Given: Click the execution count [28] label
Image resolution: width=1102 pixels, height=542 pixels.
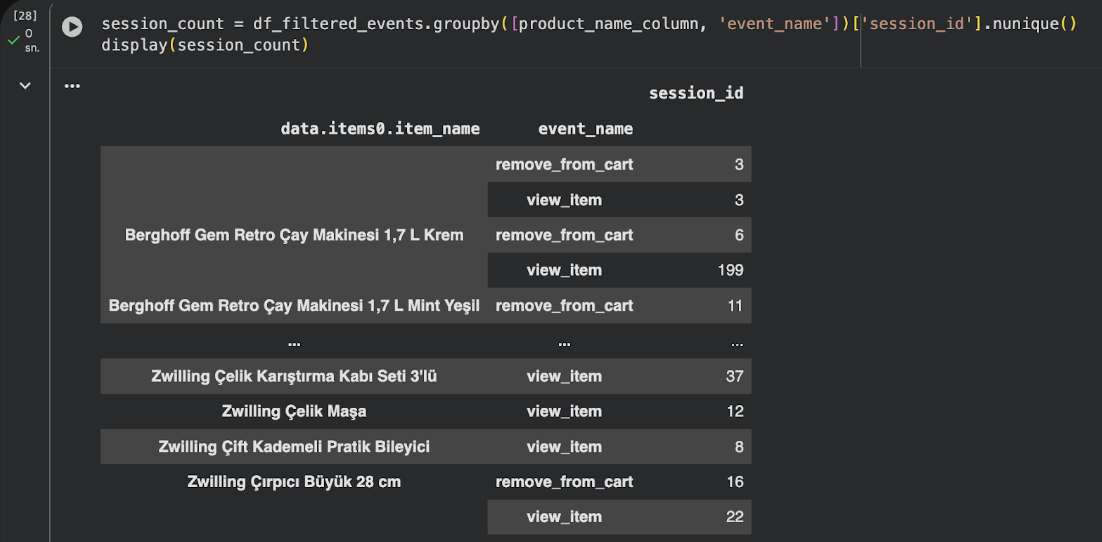Looking at the screenshot, I should pos(26,16).
